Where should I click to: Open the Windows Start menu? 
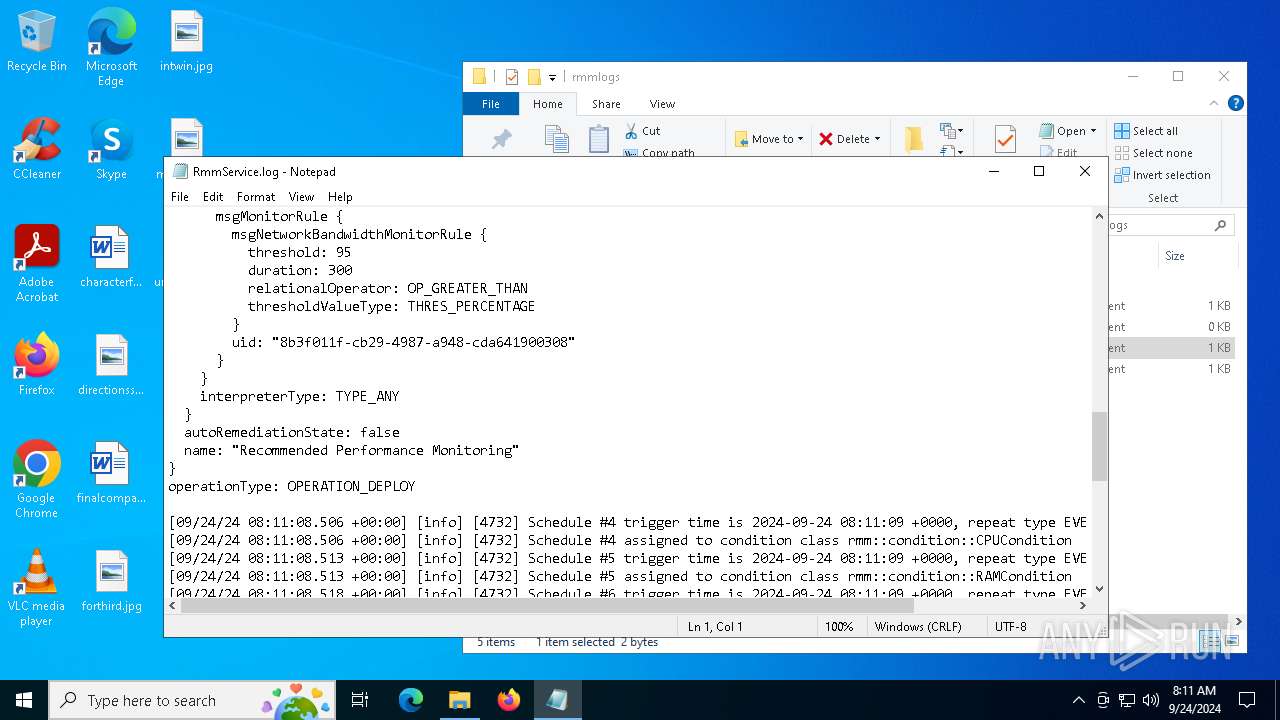[24, 700]
